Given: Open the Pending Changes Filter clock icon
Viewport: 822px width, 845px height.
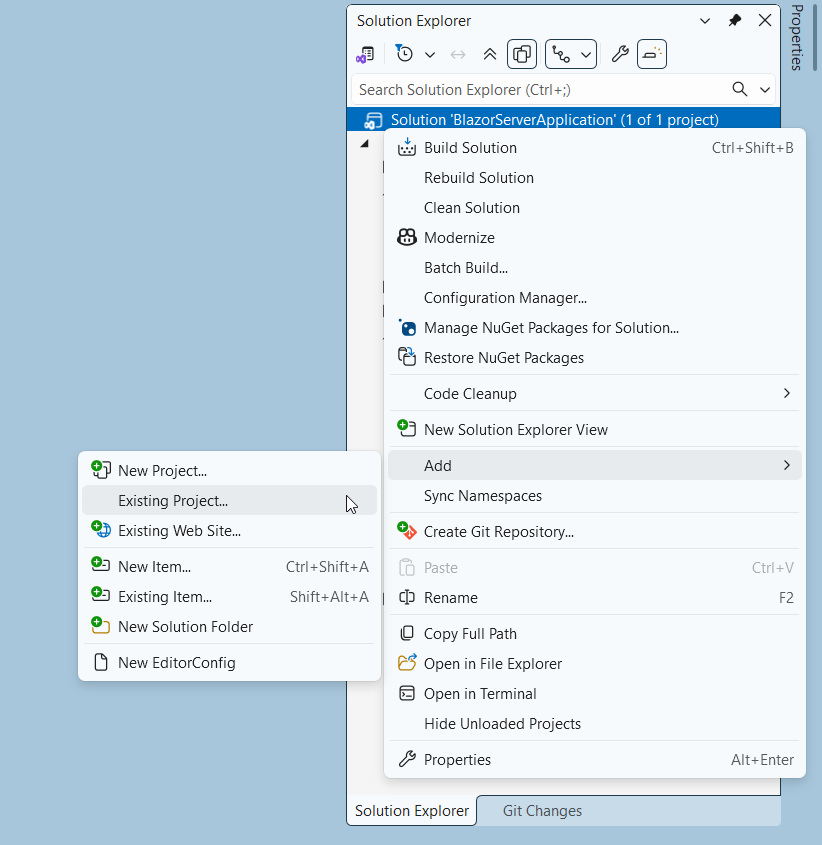Looking at the screenshot, I should [x=404, y=54].
